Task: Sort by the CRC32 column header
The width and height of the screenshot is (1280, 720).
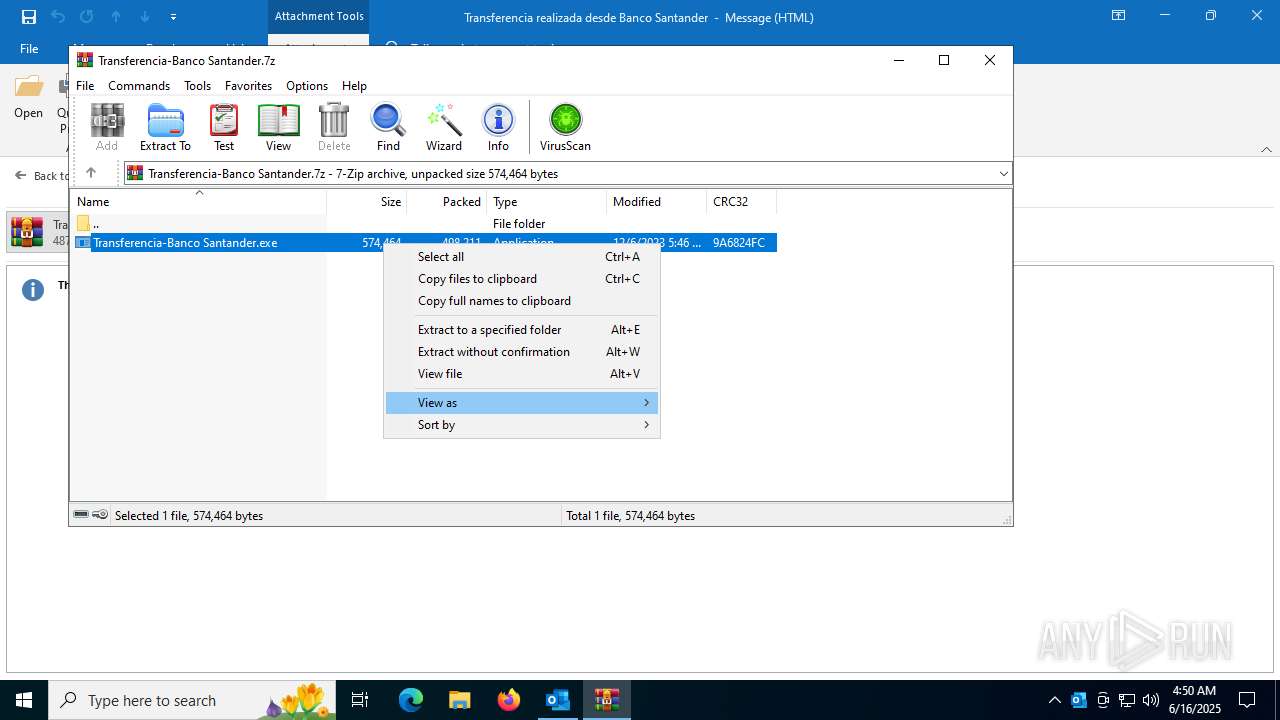Action: point(742,201)
